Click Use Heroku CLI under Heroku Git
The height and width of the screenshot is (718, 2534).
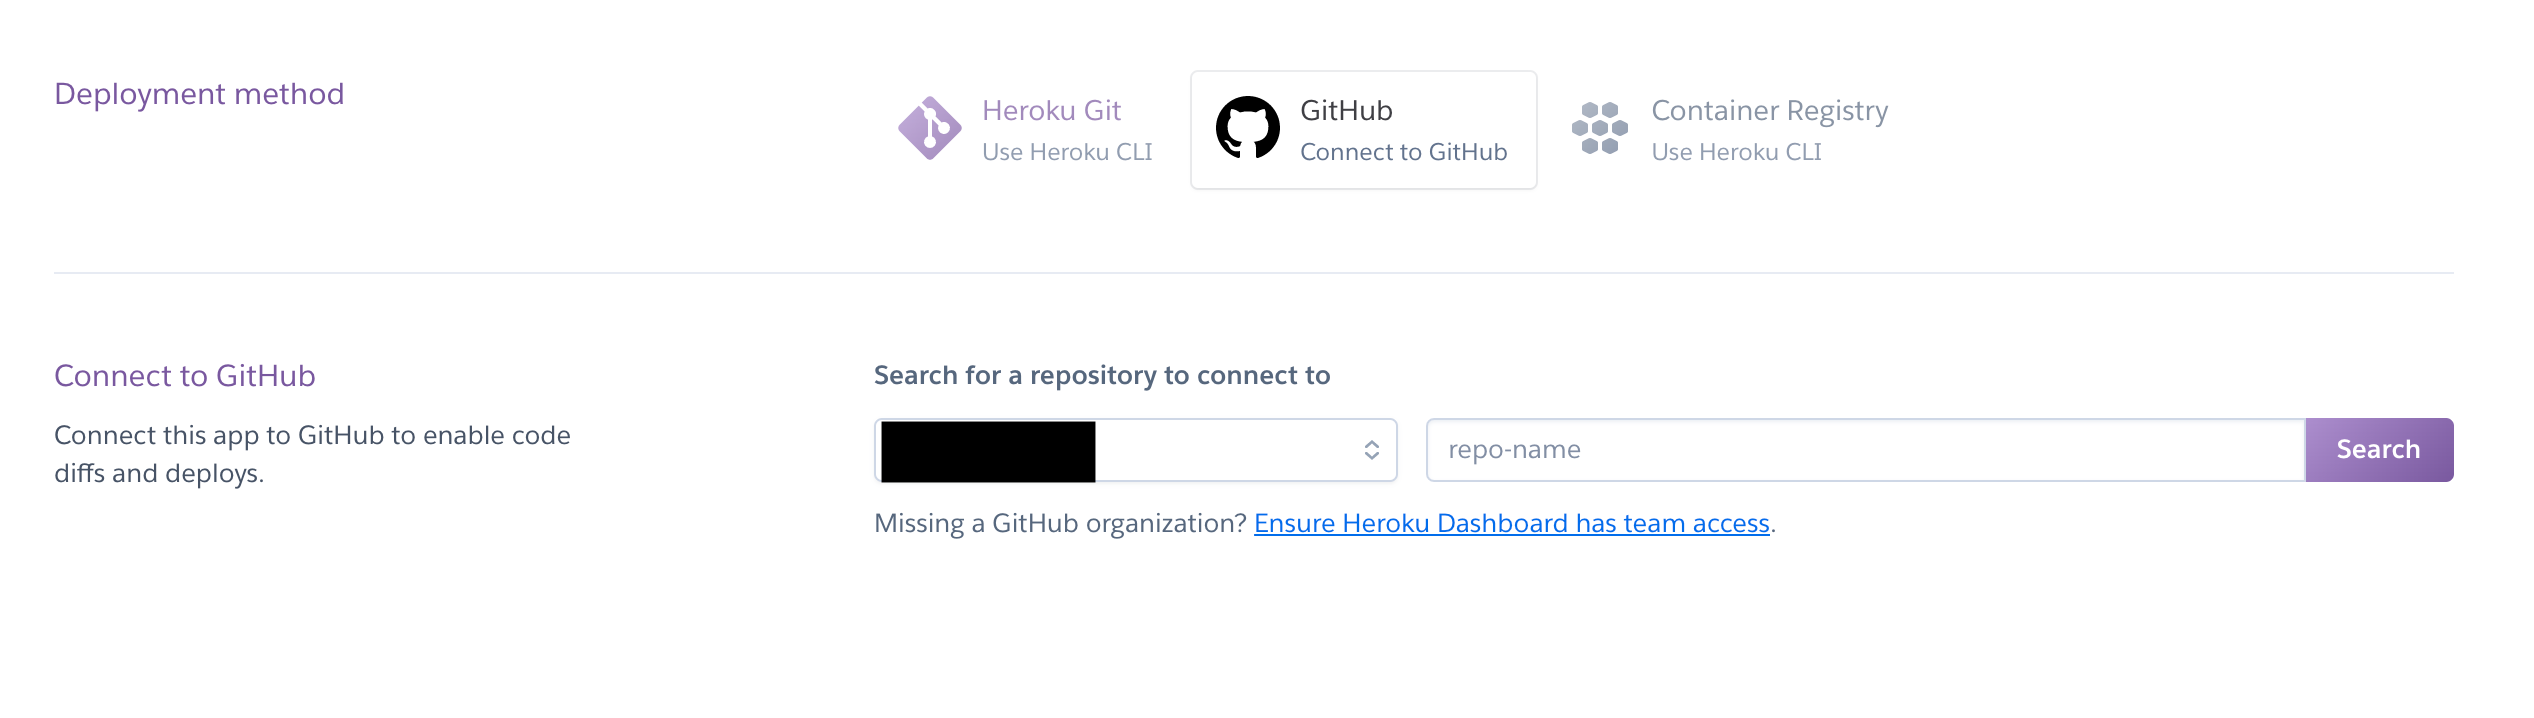click(1067, 152)
